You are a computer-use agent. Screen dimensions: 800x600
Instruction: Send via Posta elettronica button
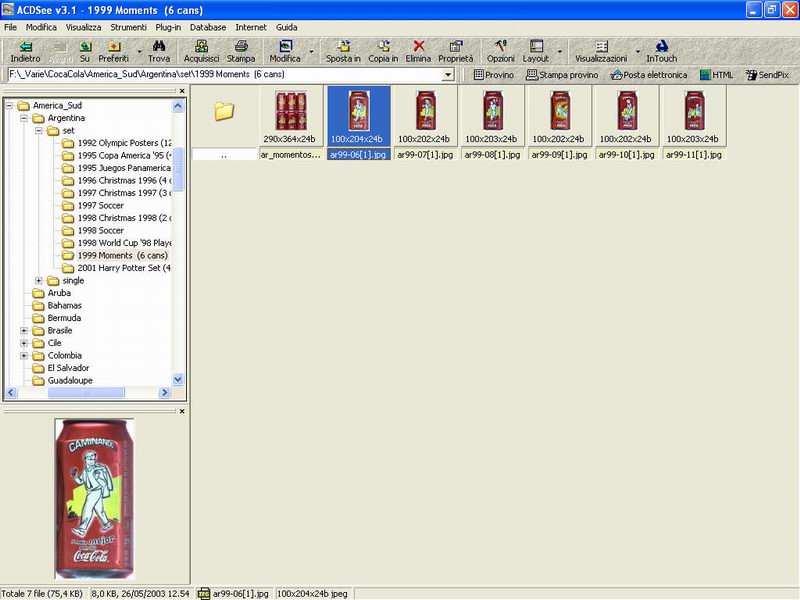coord(648,75)
